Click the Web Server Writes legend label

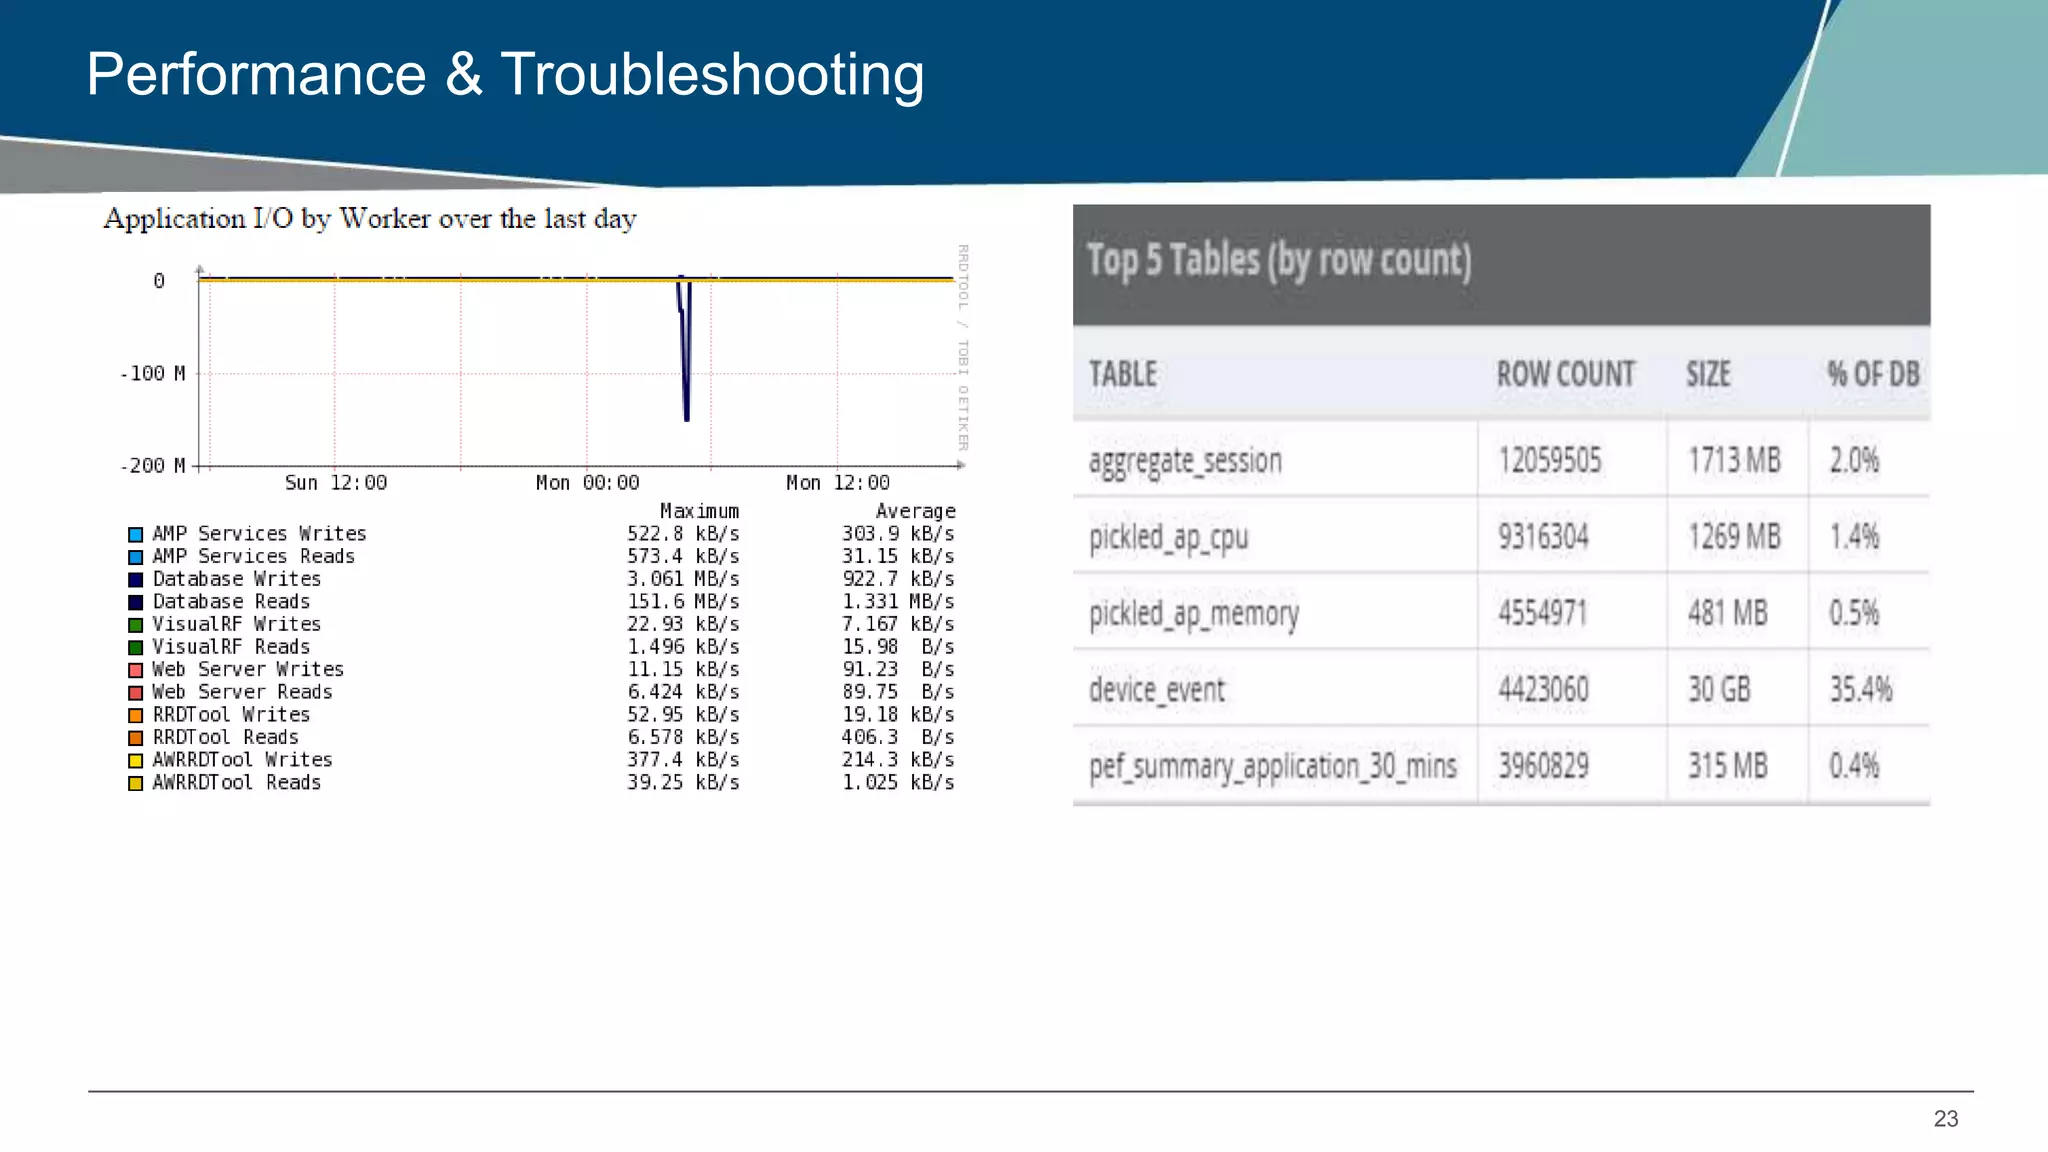[x=248, y=670]
